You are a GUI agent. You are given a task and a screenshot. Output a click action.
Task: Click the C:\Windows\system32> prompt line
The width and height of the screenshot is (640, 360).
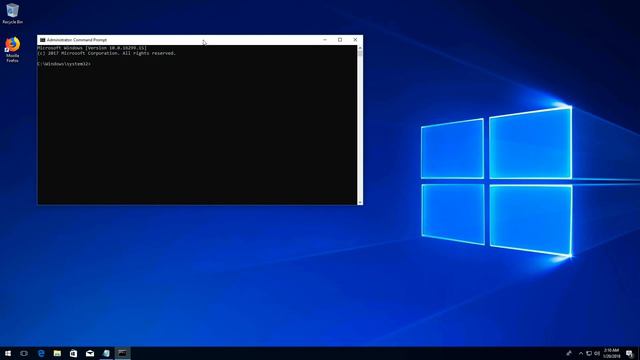click(64, 64)
